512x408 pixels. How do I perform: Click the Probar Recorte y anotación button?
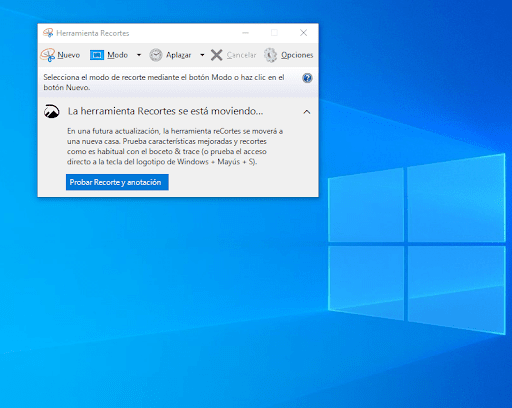click(117, 182)
